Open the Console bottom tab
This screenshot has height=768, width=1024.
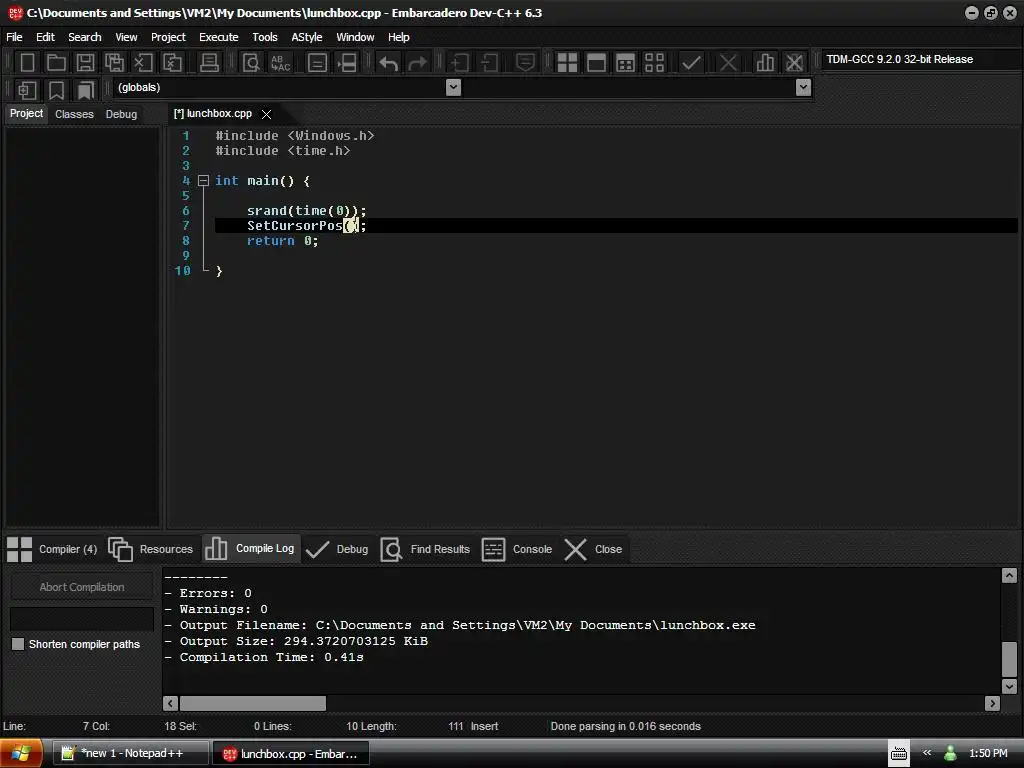pos(517,549)
